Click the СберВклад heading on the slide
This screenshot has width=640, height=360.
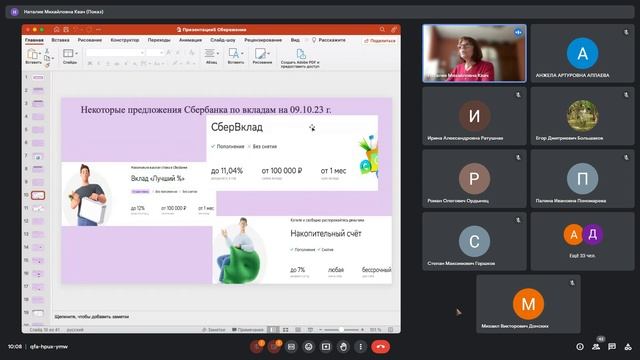(237, 127)
